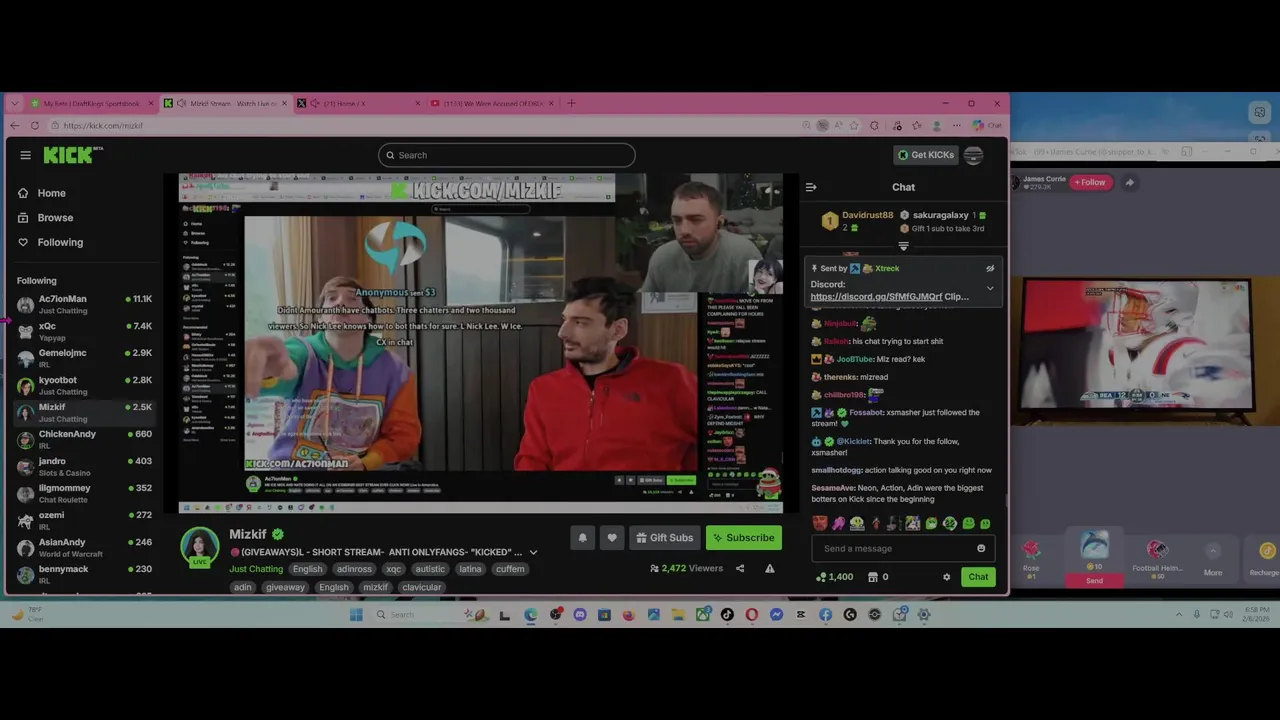Expand the pinned Discord message

pyautogui.click(x=990, y=289)
